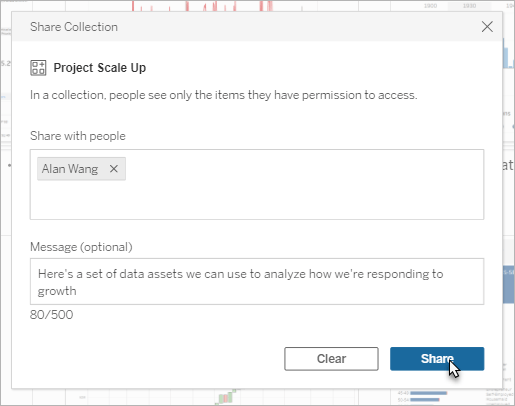Click the Clear button
Screen dimensions: 515x406
(x=331, y=359)
